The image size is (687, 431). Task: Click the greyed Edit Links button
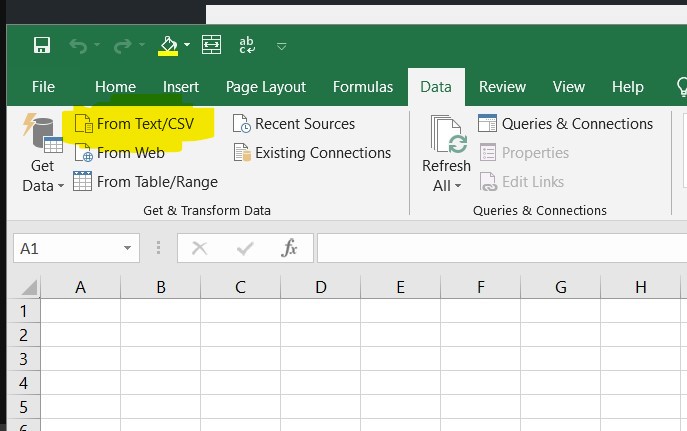click(x=521, y=182)
